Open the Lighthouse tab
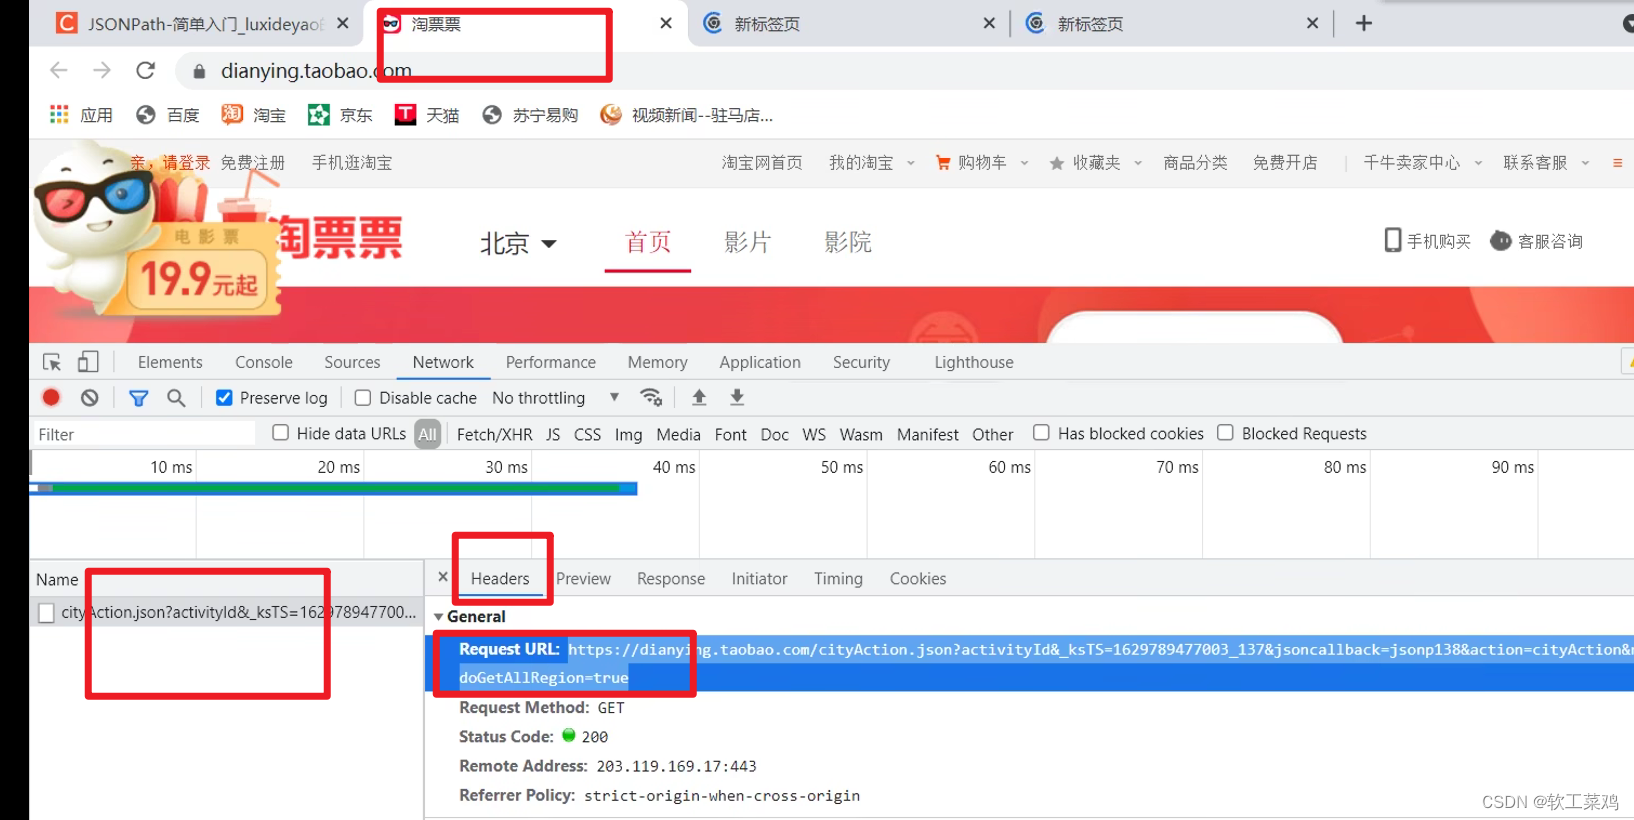The width and height of the screenshot is (1634, 820). 974,362
